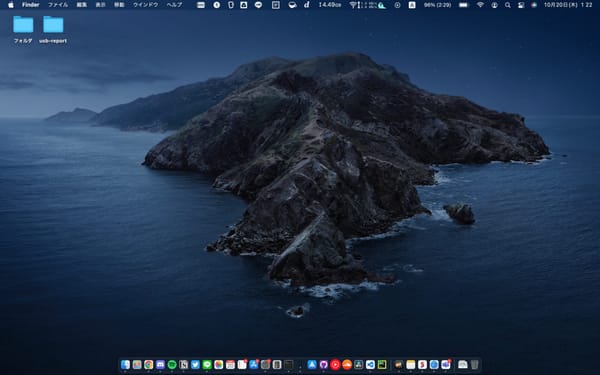Click the Spotlight search icon
The image size is (600, 375).
[507, 5]
